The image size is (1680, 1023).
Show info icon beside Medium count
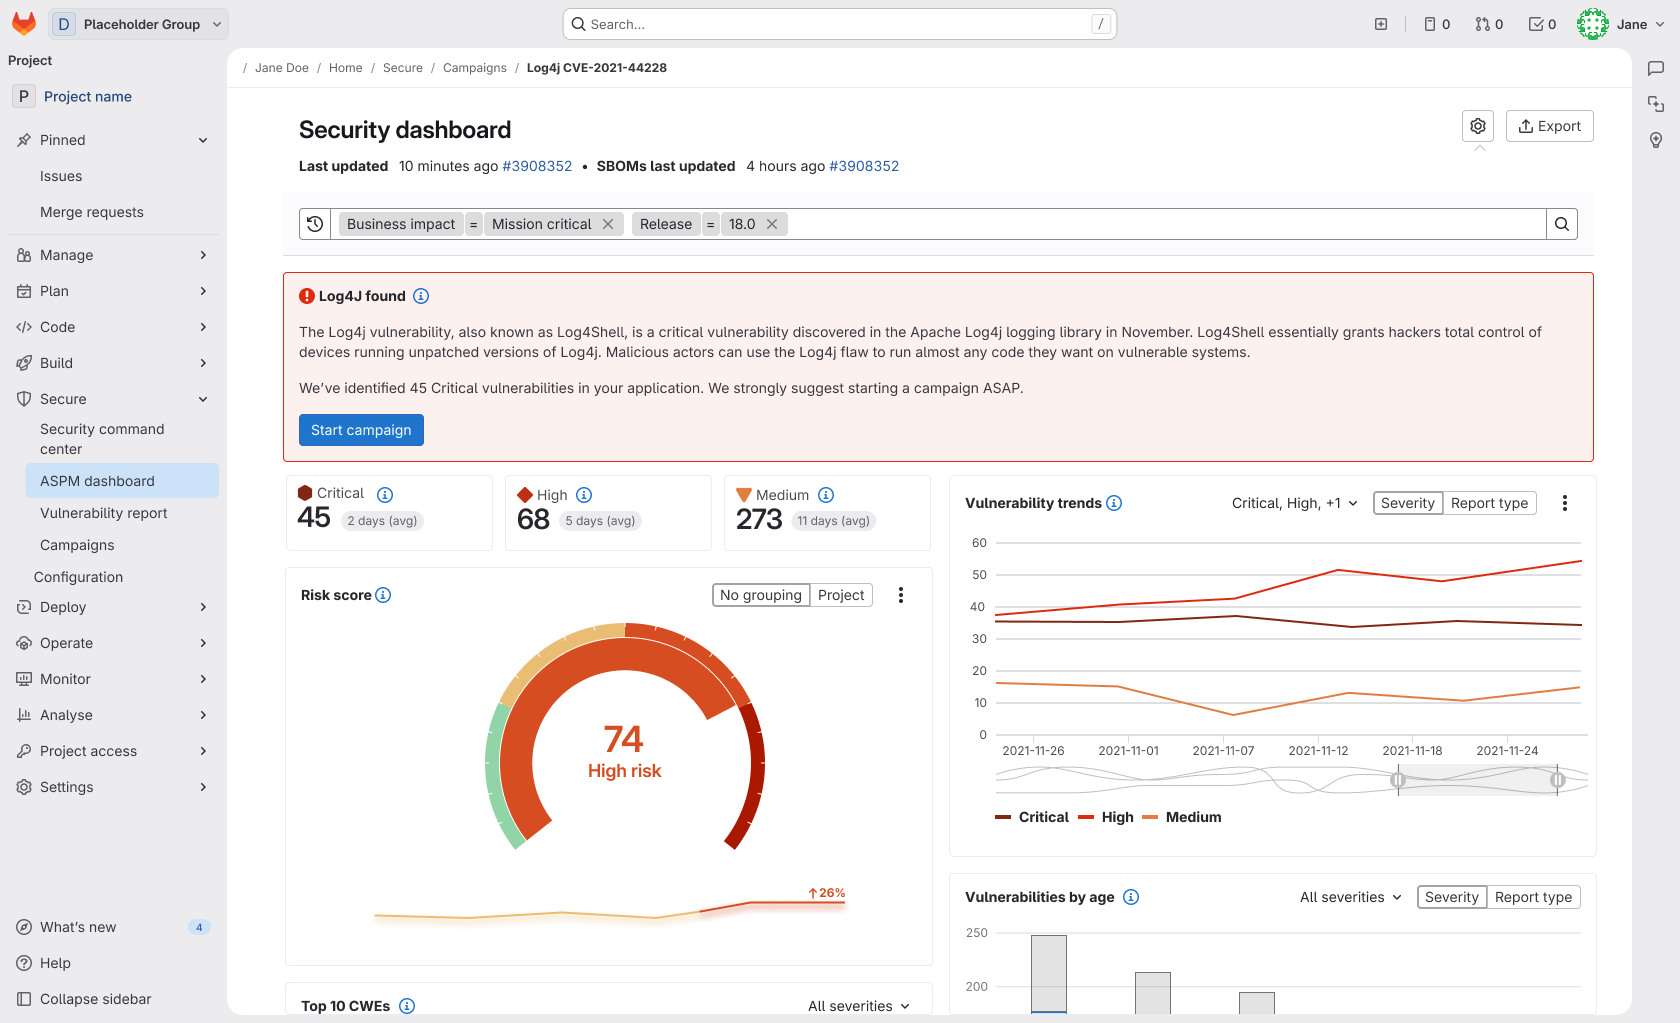pos(826,495)
